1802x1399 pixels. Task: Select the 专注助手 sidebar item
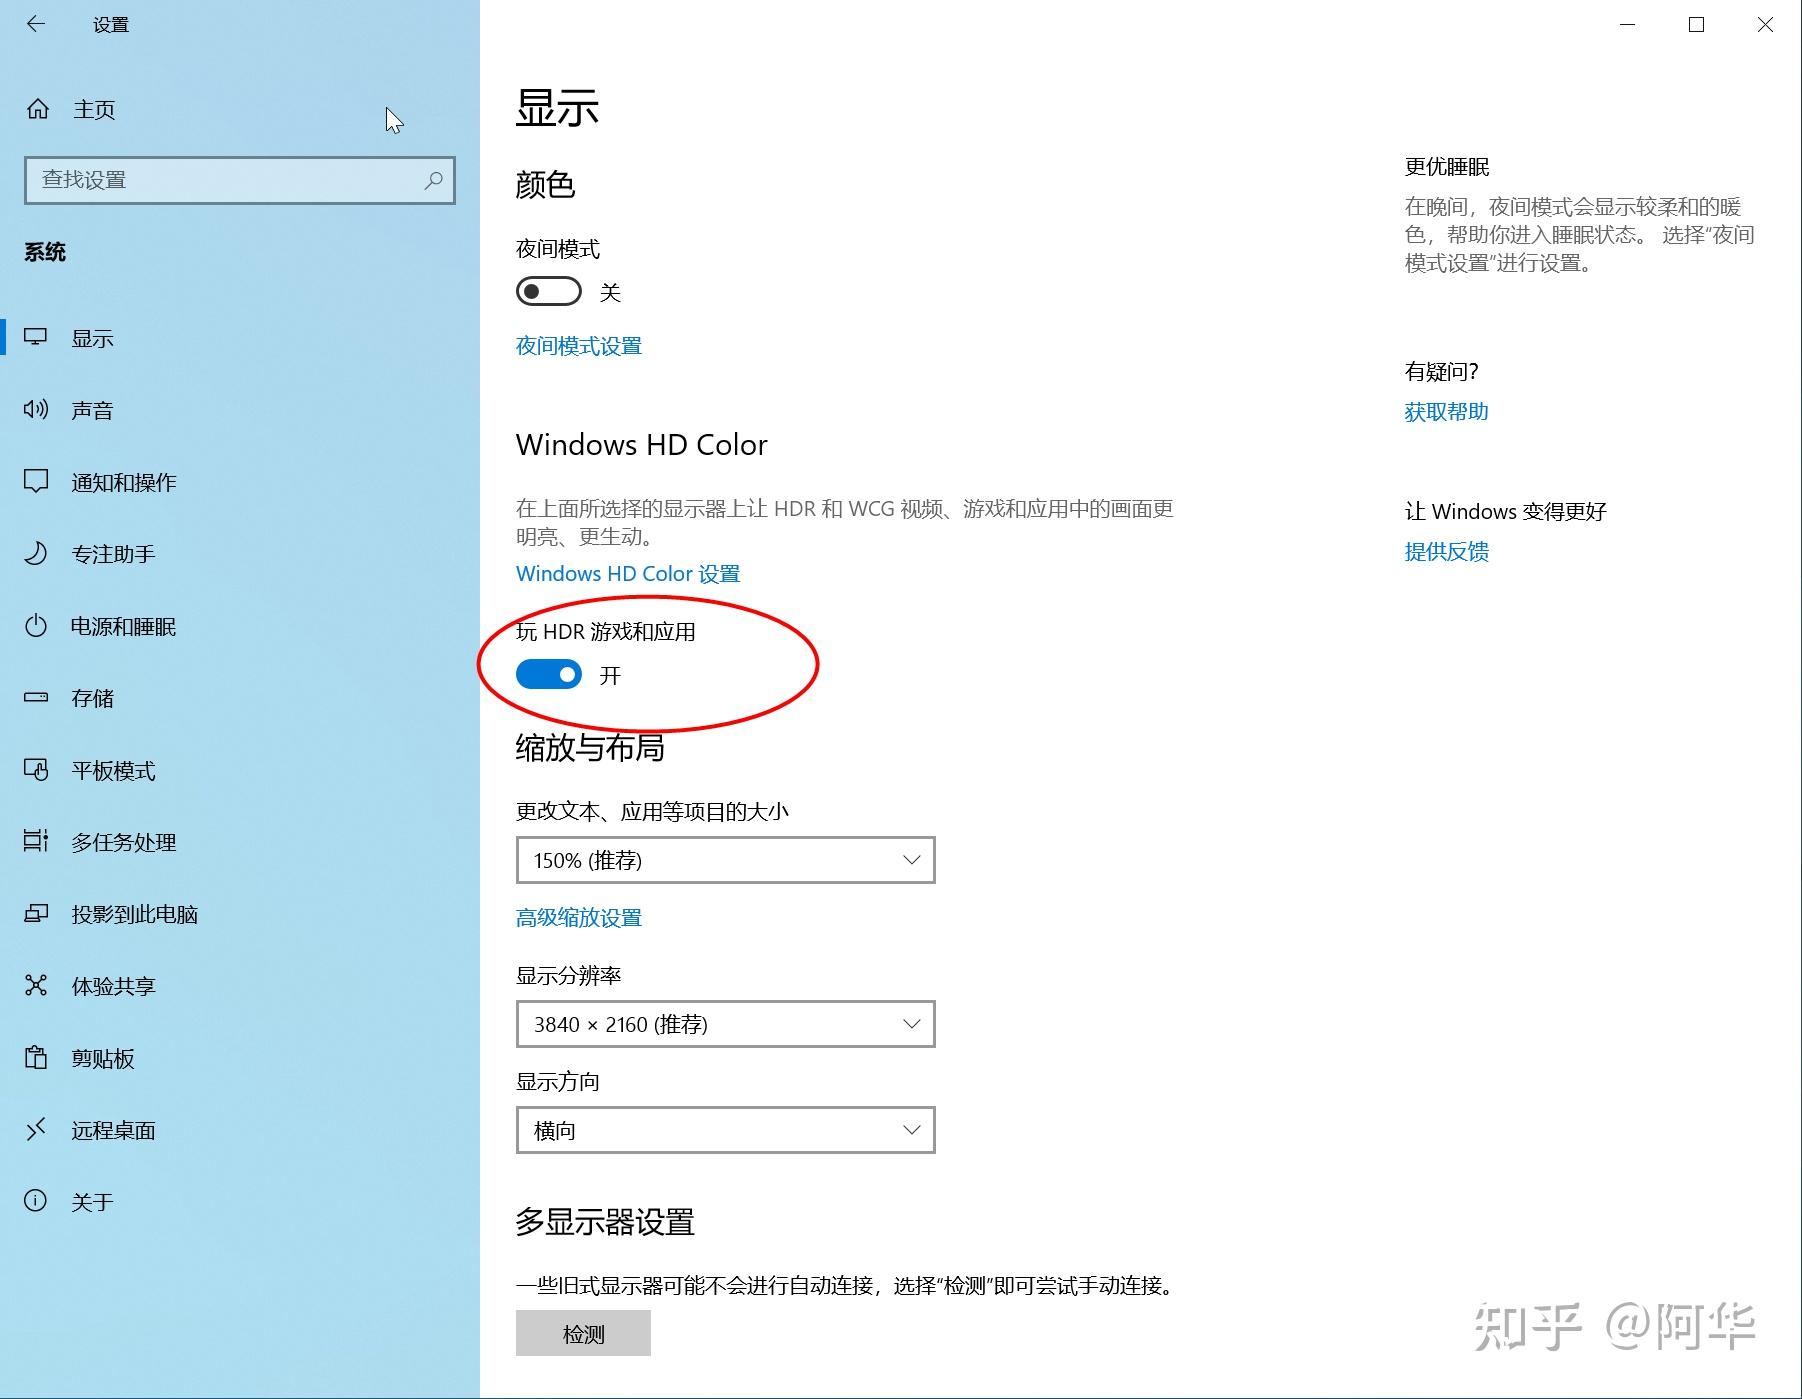pyautogui.click(x=240, y=554)
